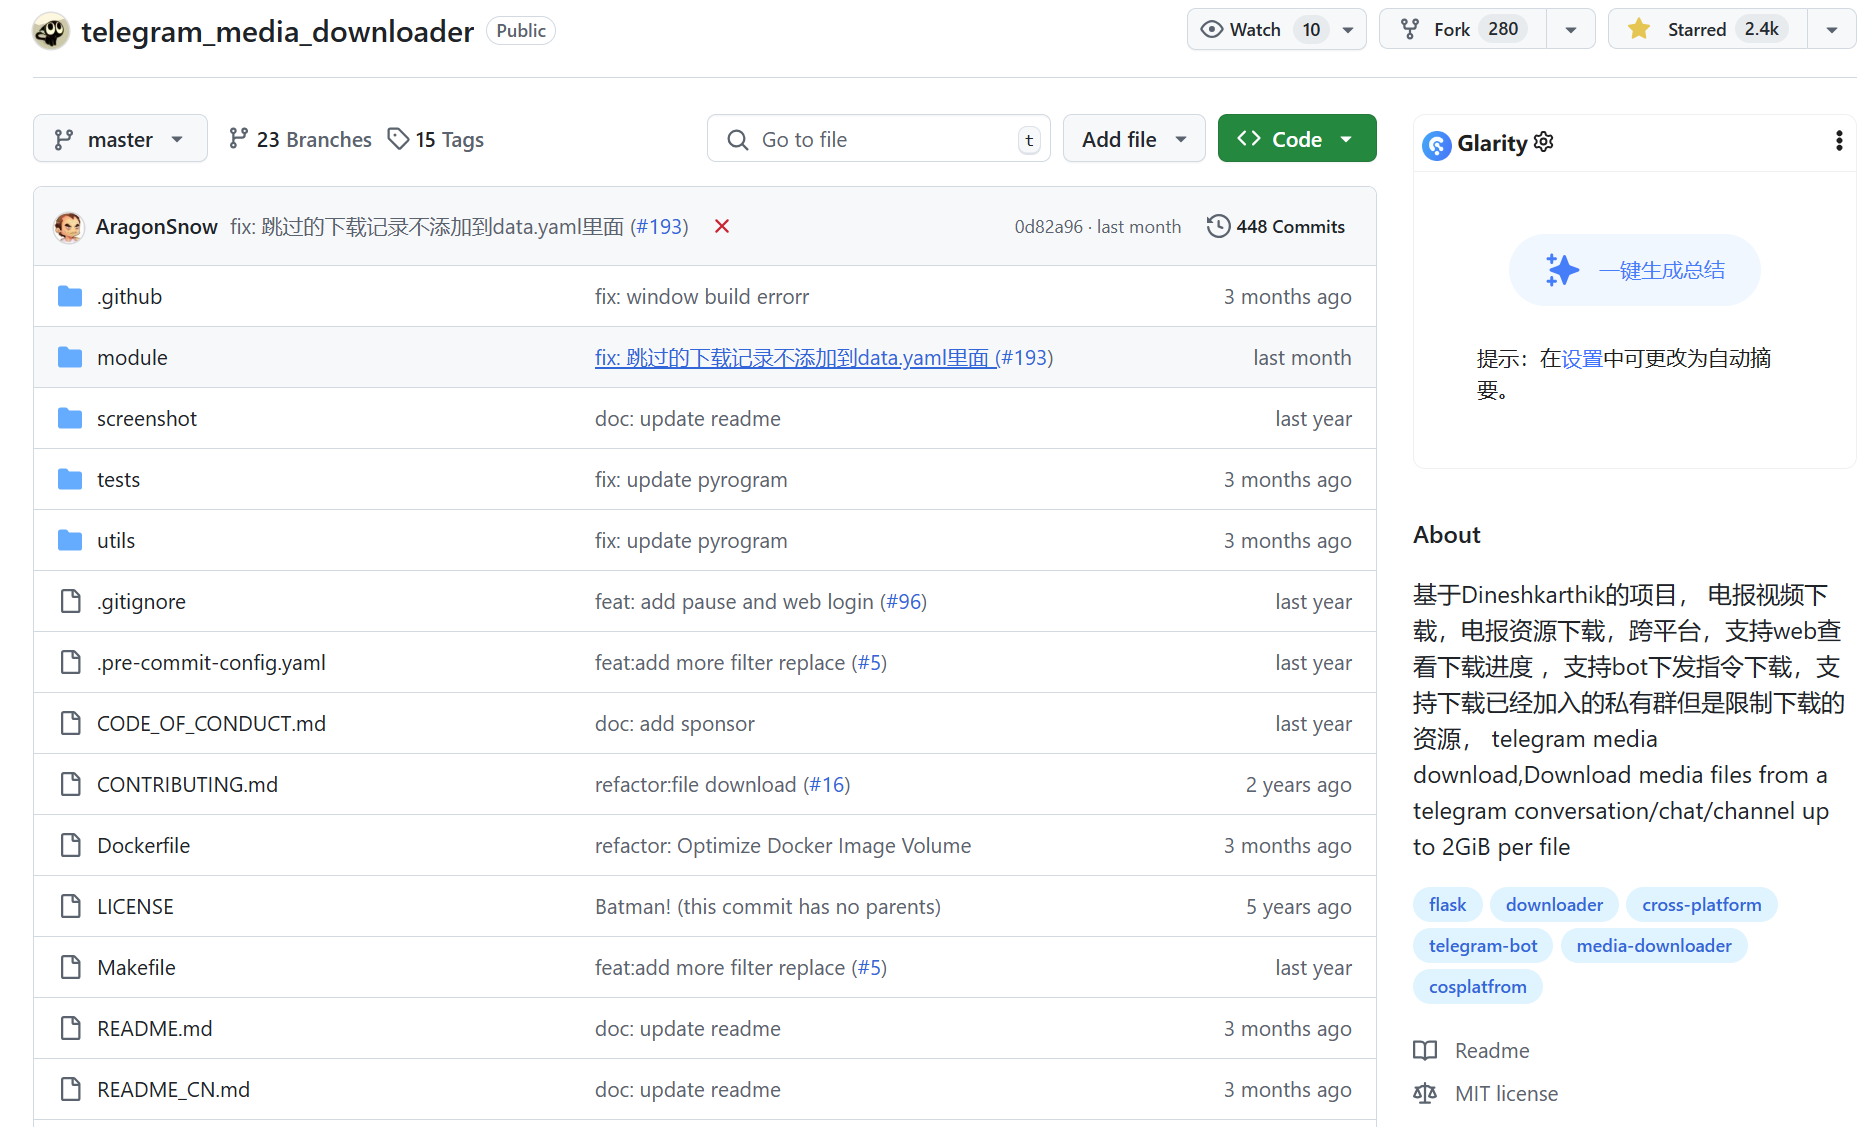The width and height of the screenshot is (1867, 1127).
Task: View 15 Tags
Action: pyautogui.click(x=436, y=139)
